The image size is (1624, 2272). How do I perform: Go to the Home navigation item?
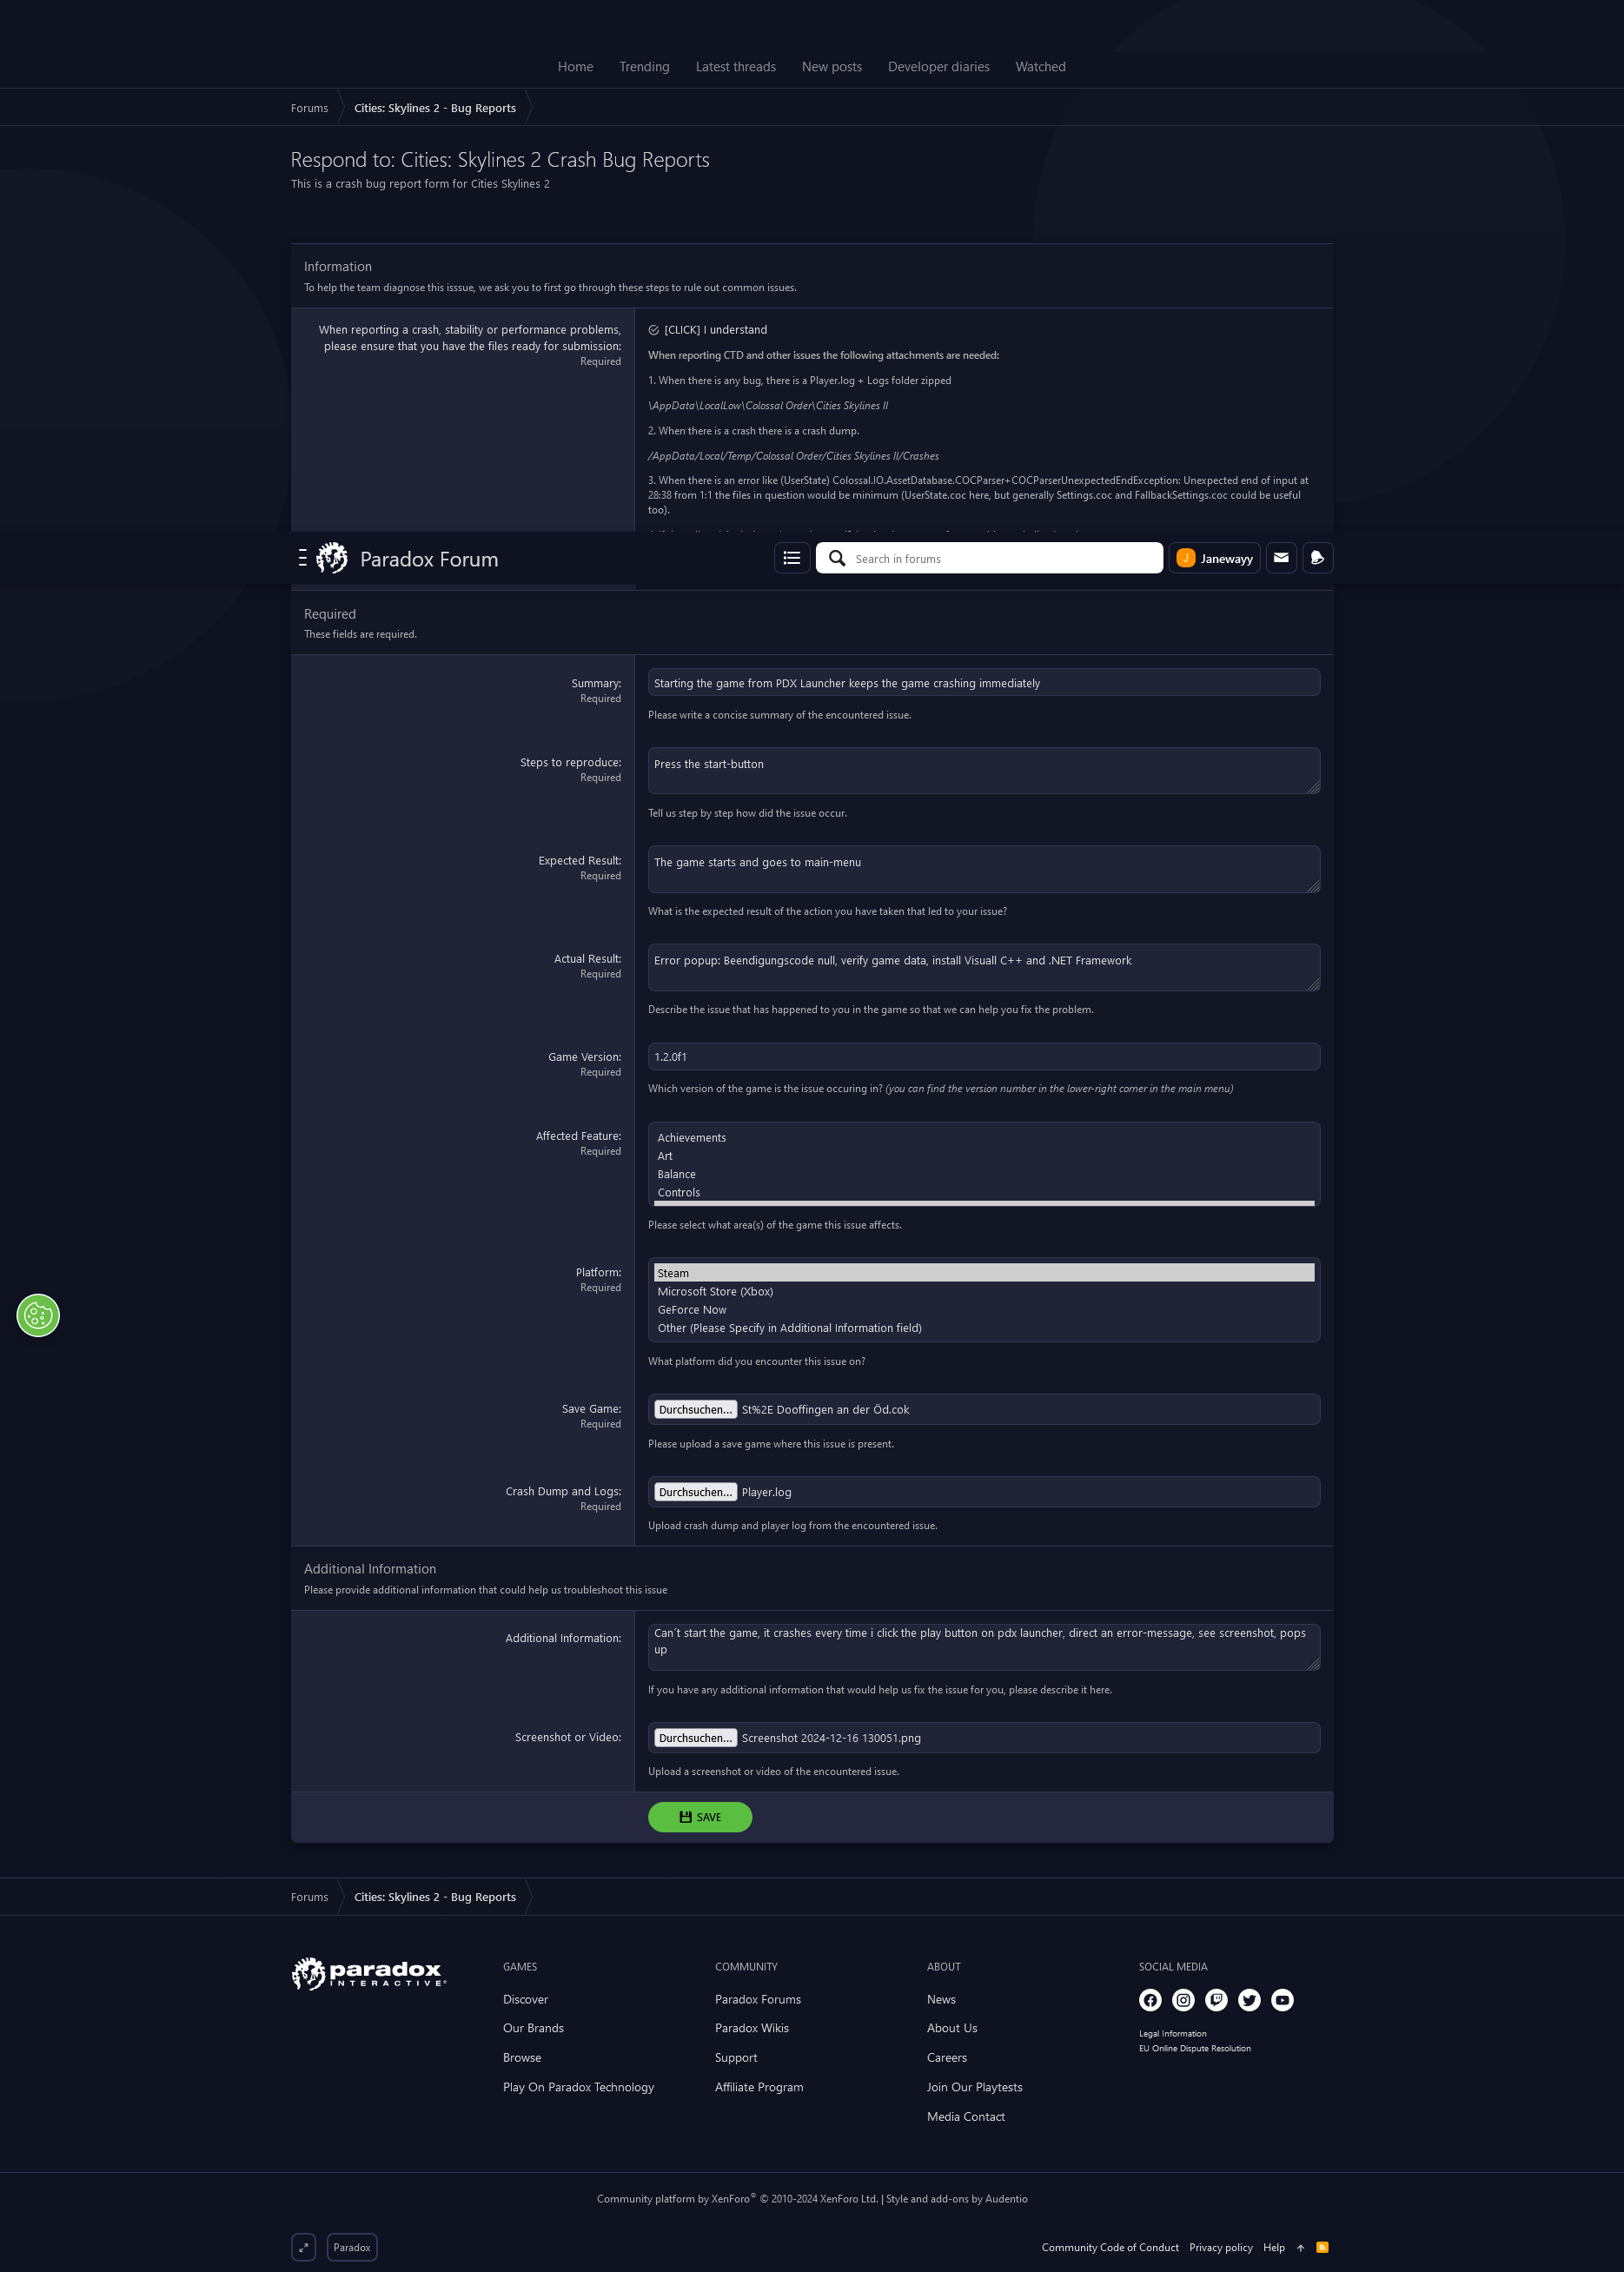point(575,67)
